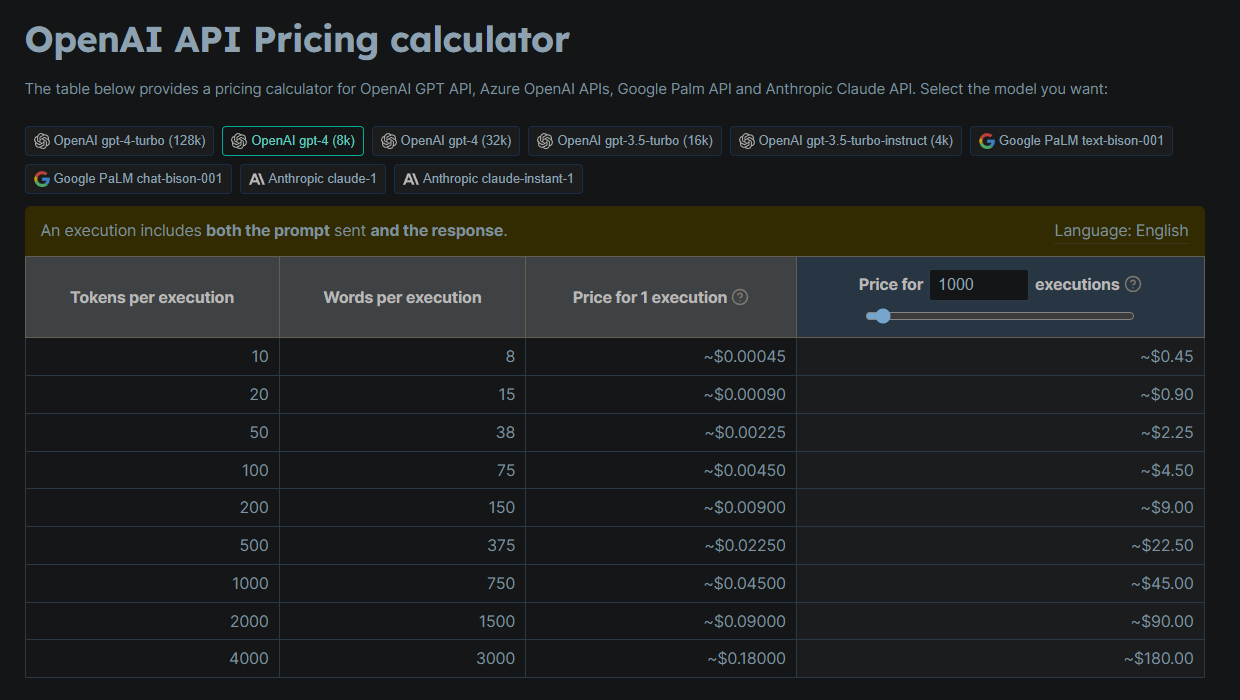The height and width of the screenshot is (700, 1240).
Task: Open the Language: English selector
Action: click(x=1121, y=231)
